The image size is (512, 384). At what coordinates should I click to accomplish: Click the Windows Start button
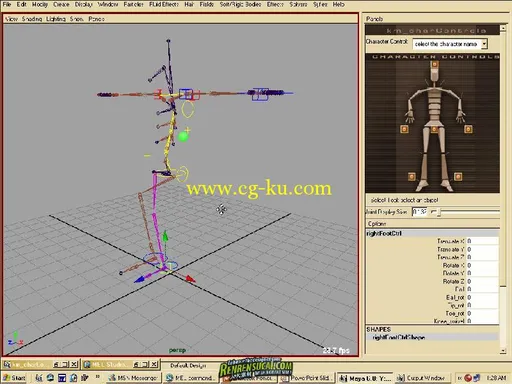point(14,378)
